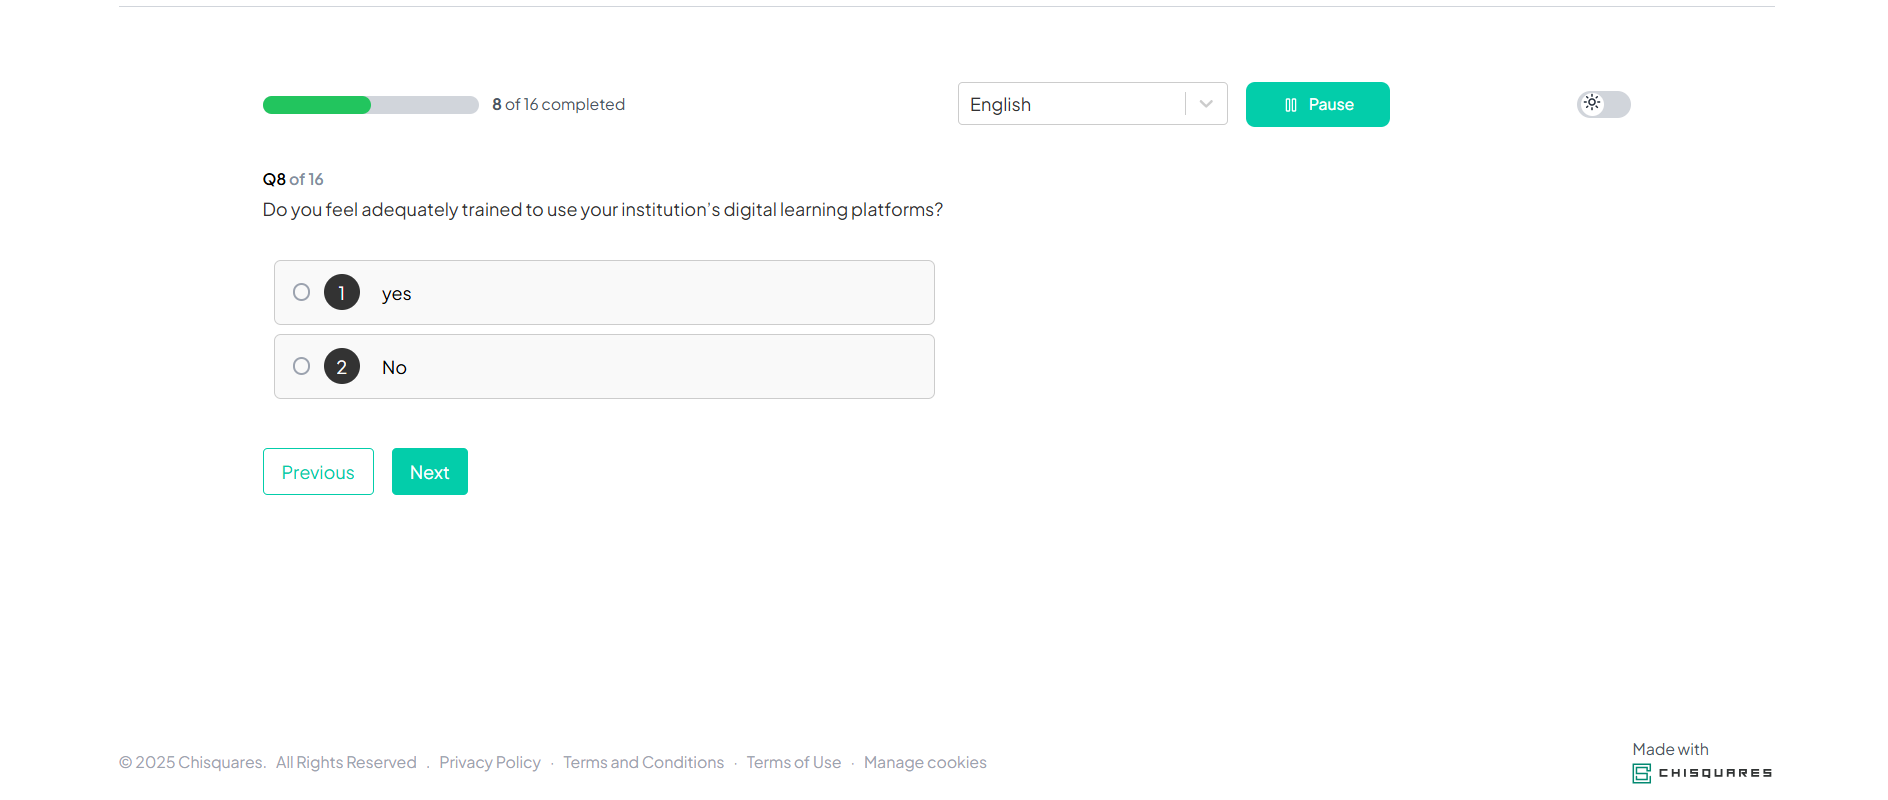1888x800 pixels.
Task: Click the Chisquares logo icon in footer
Action: pos(1641,773)
